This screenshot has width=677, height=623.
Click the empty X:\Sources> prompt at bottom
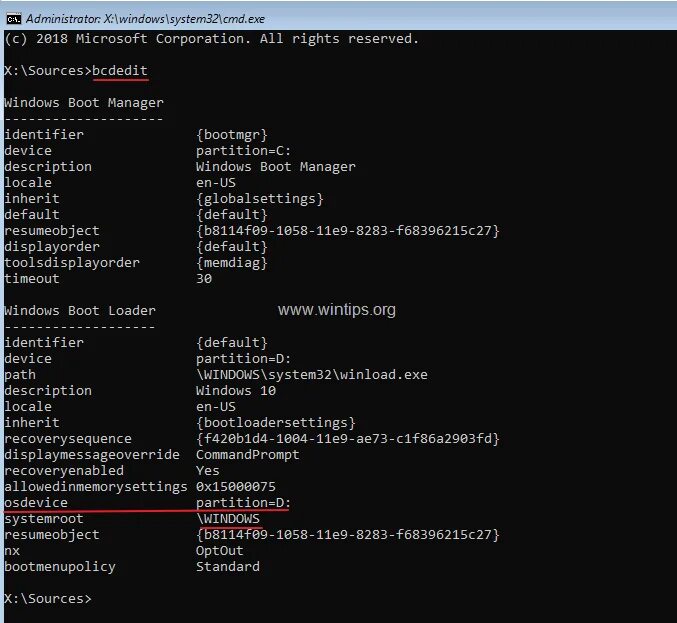click(x=48, y=599)
